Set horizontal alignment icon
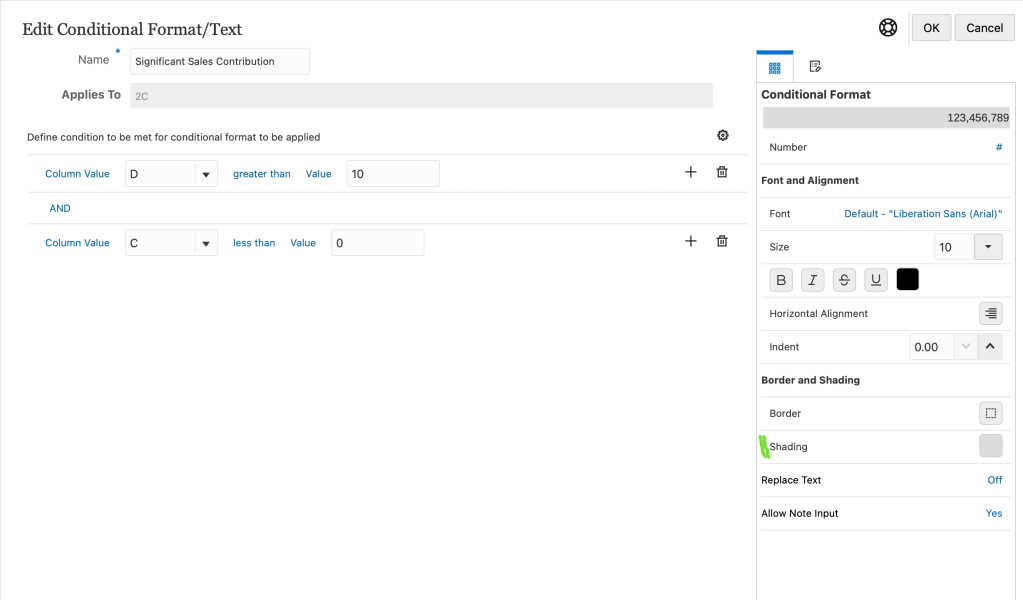1023x600 pixels. pyautogui.click(x=990, y=313)
